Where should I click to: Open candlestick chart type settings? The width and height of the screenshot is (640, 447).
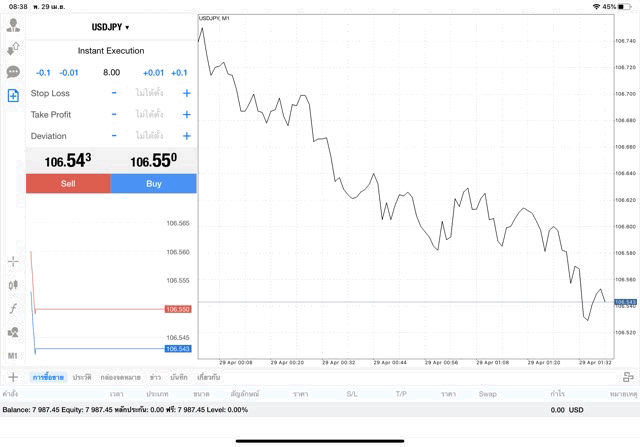click(13, 285)
